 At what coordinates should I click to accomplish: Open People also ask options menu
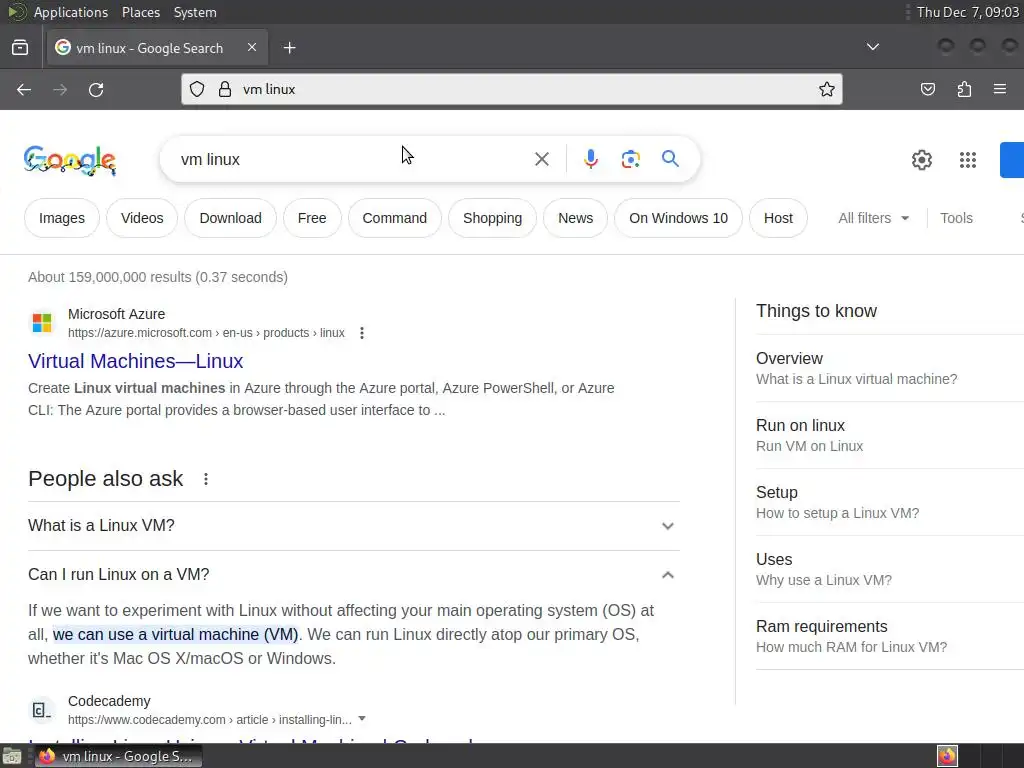(x=206, y=479)
